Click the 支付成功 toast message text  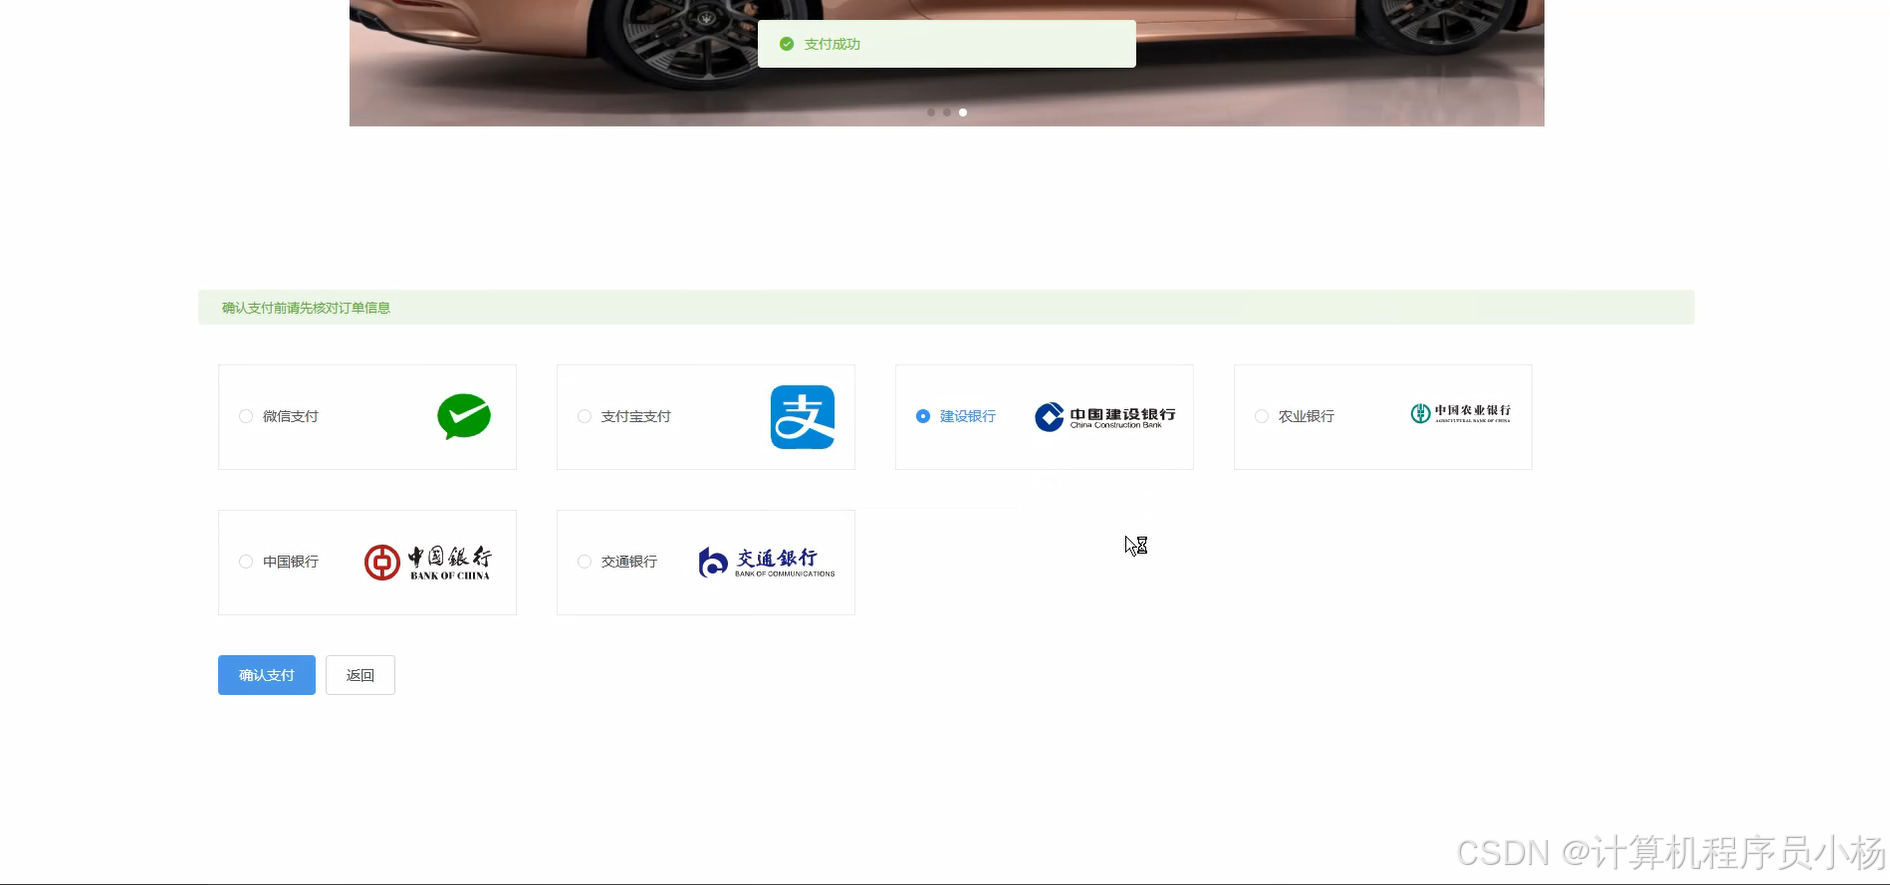pos(832,44)
